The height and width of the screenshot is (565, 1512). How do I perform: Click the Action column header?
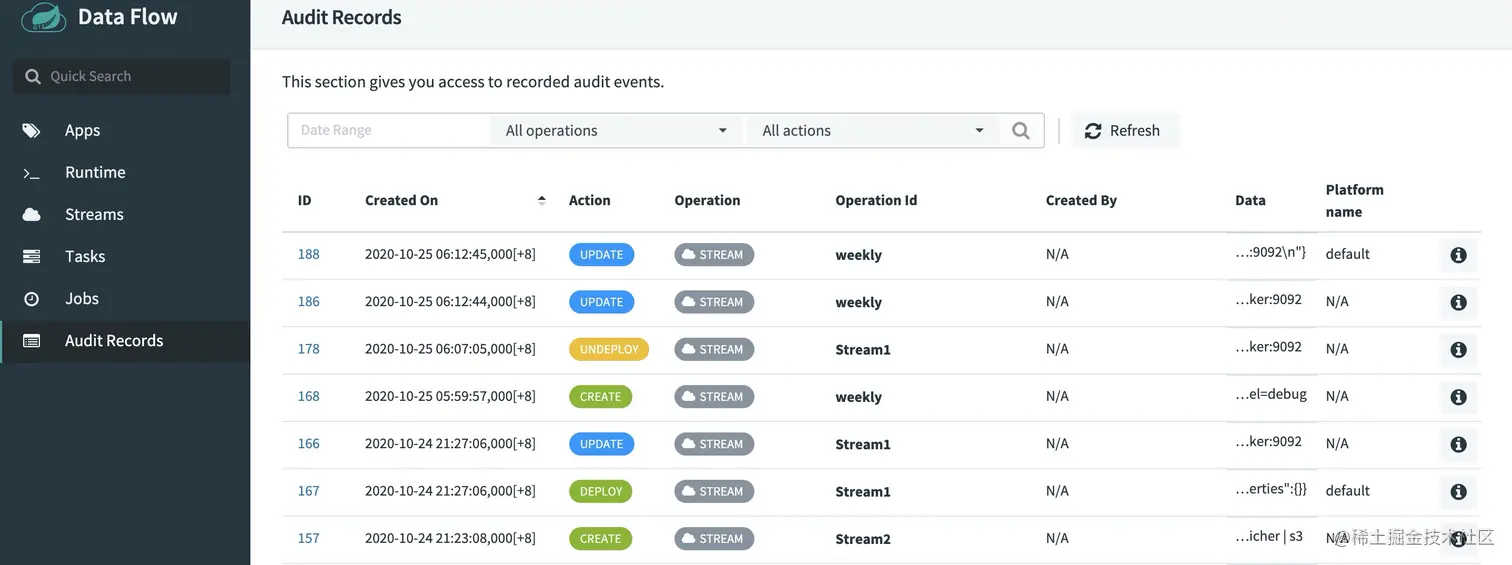(x=590, y=200)
